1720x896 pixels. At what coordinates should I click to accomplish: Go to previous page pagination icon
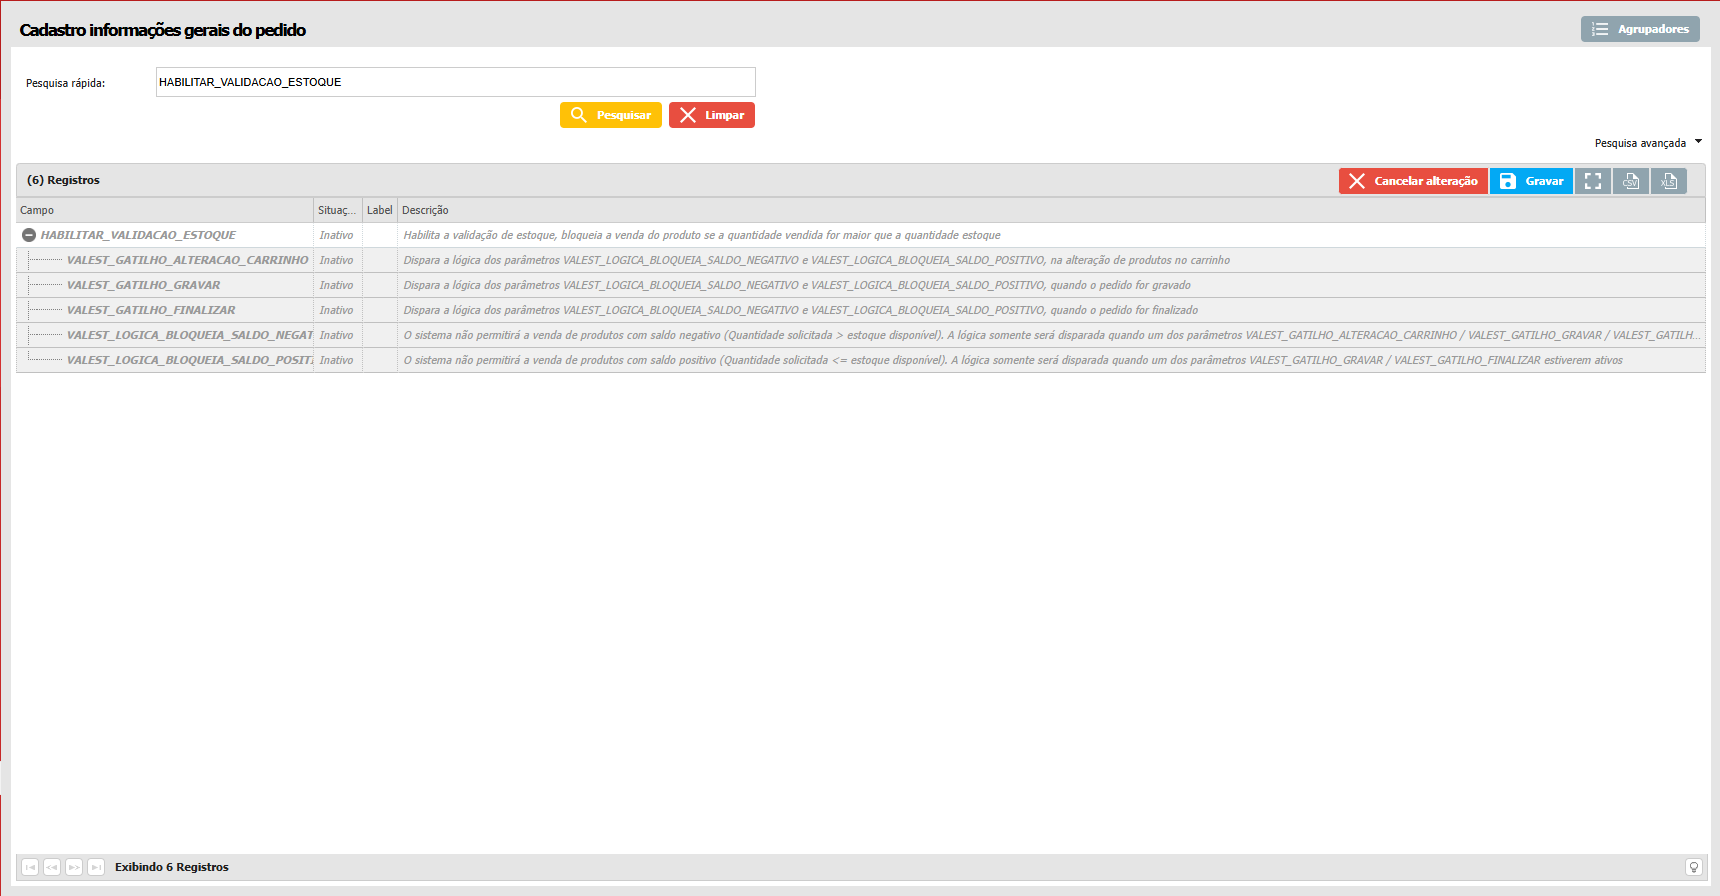[x=52, y=867]
